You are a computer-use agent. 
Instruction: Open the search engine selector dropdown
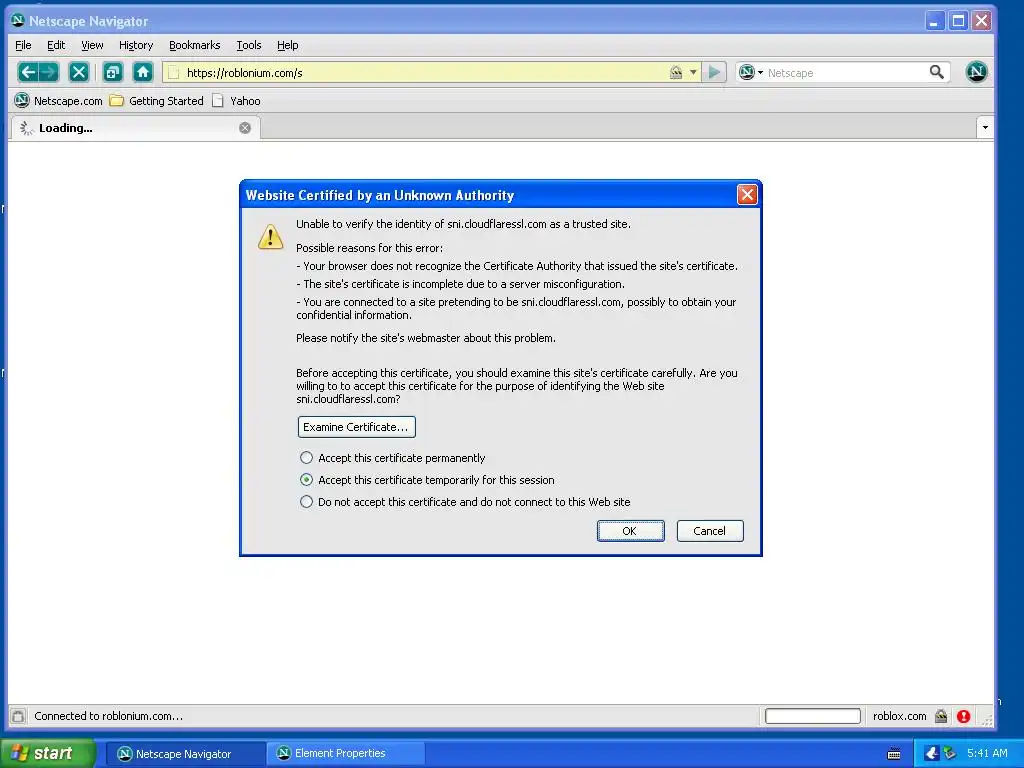pos(750,72)
